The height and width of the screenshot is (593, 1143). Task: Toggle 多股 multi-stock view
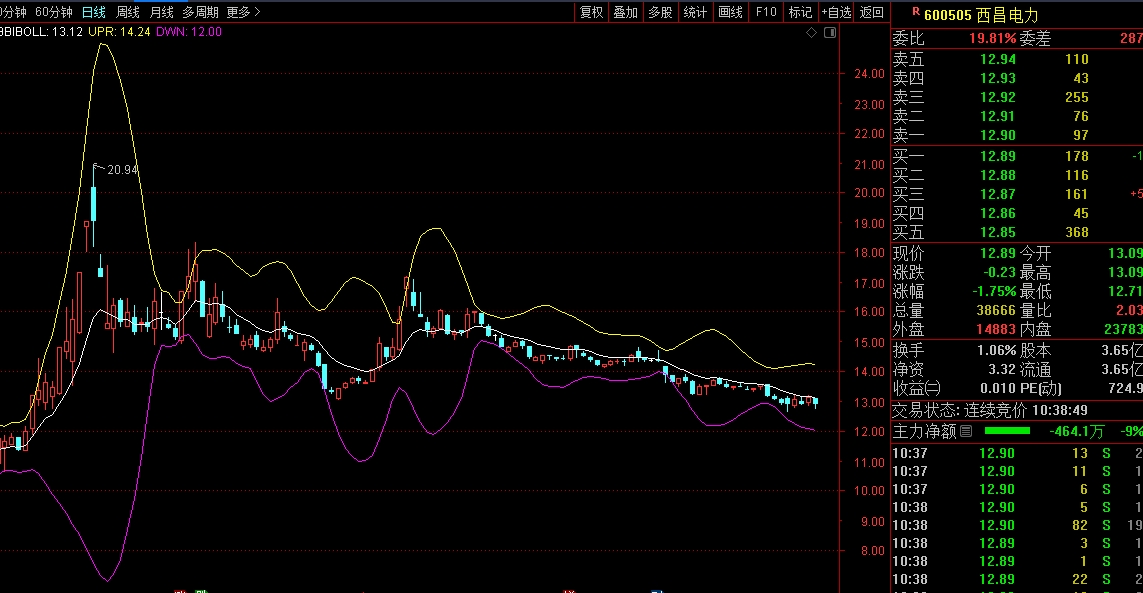660,12
